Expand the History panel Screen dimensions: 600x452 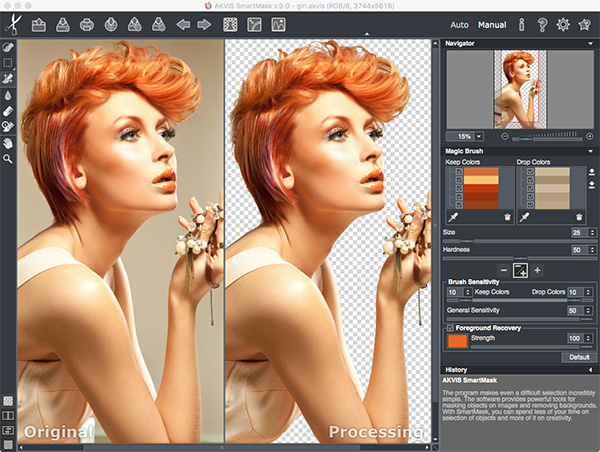[x=590, y=369]
